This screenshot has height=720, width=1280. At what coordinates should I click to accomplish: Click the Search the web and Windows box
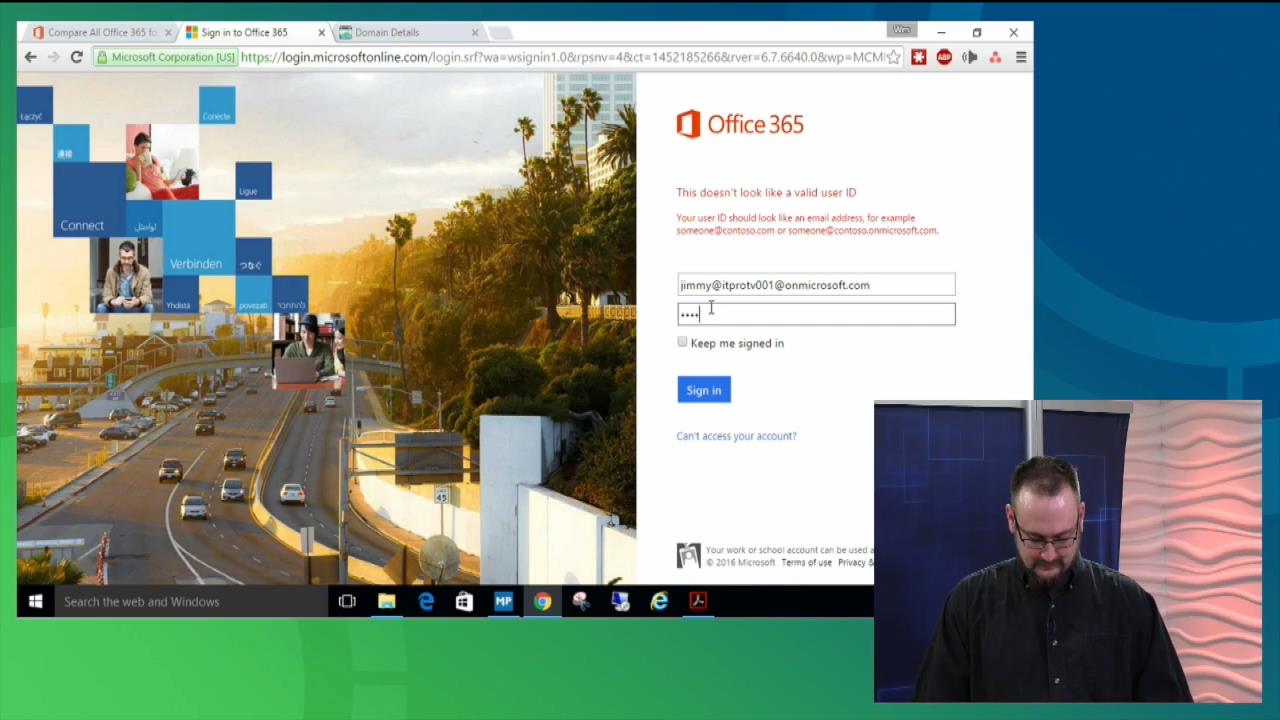click(x=191, y=601)
